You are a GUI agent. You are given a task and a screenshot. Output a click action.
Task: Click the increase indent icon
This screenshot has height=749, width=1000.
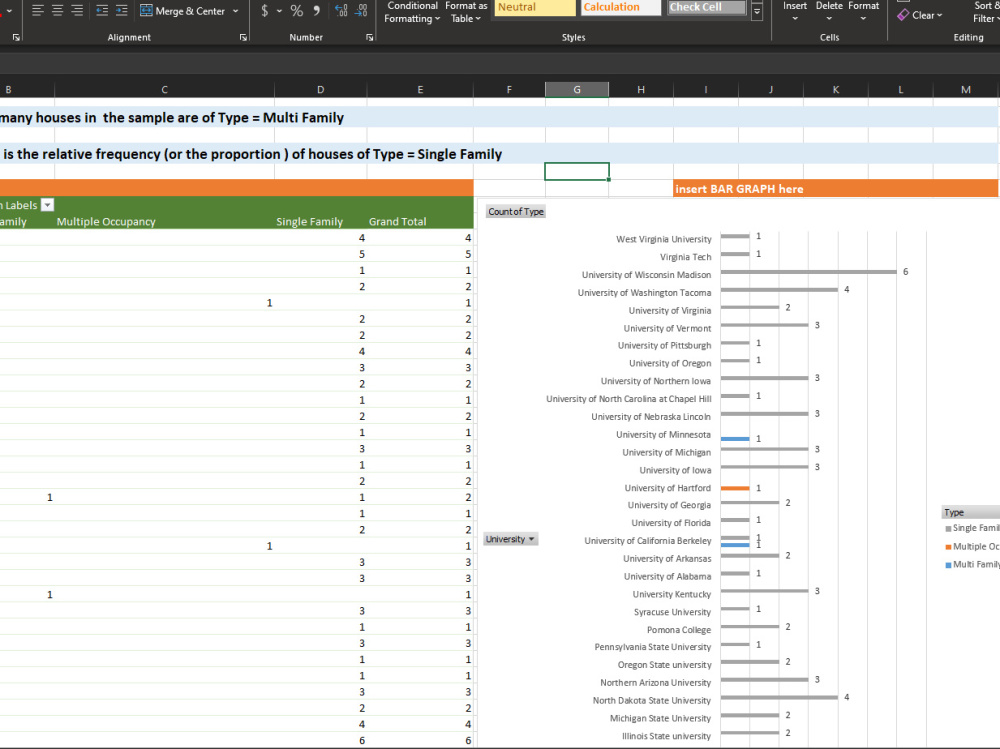121,10
